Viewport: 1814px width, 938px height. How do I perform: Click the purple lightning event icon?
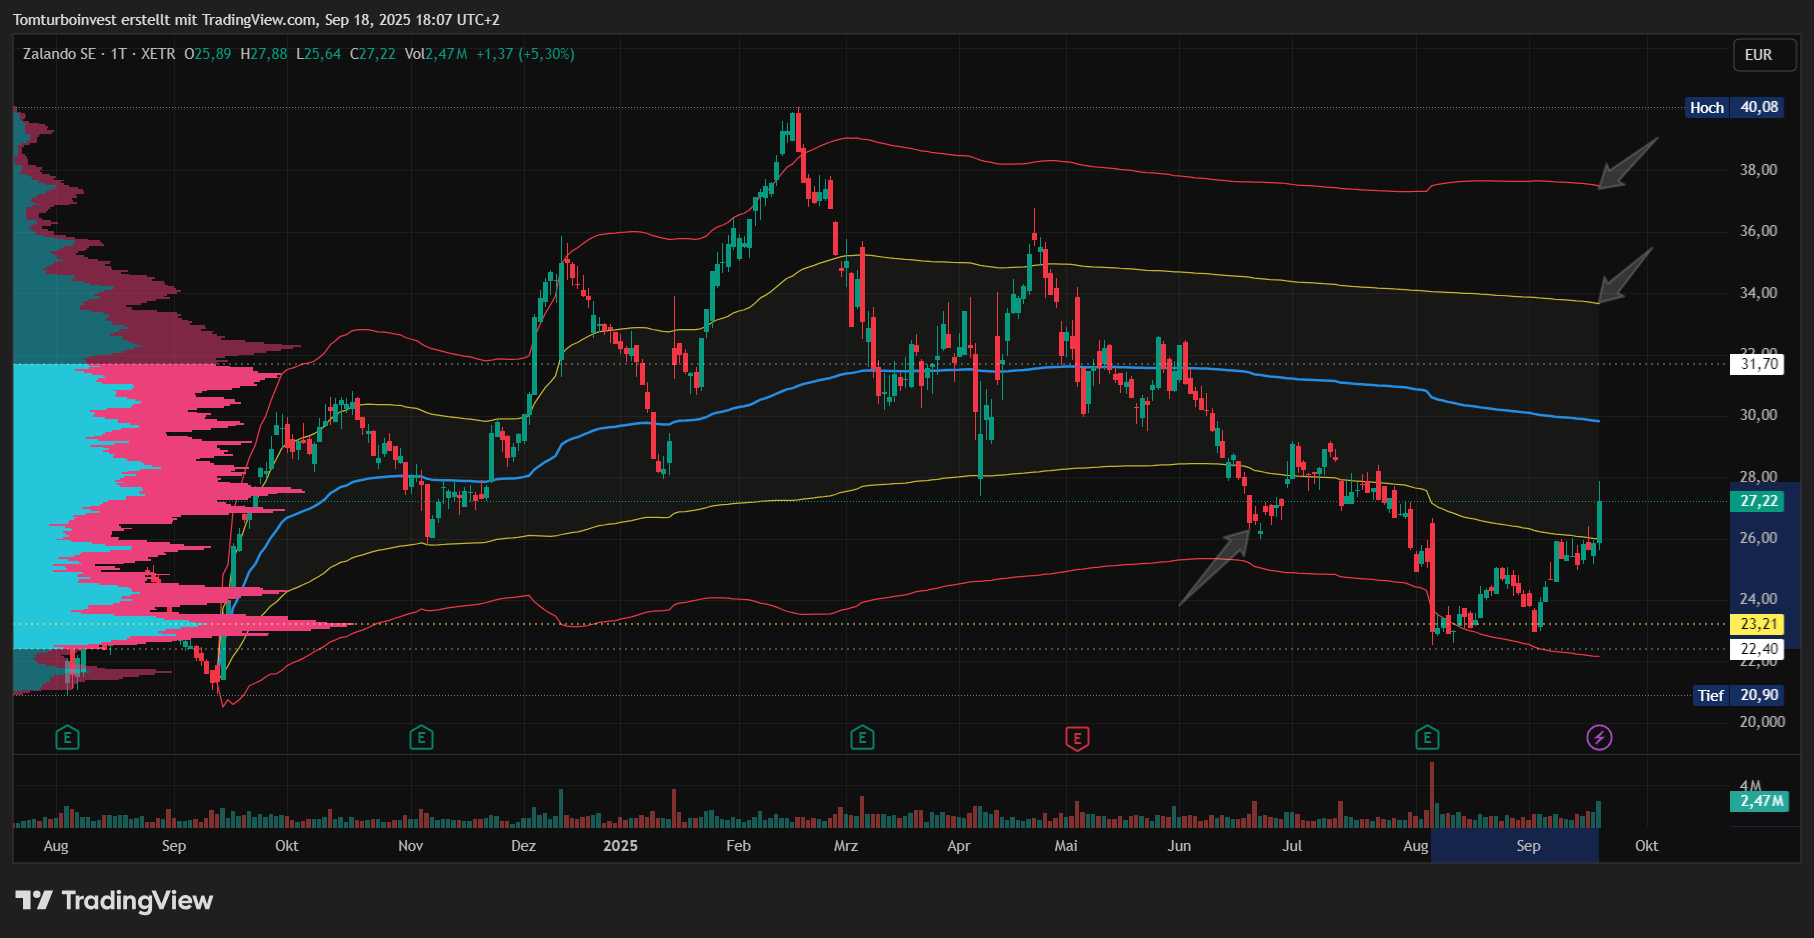pos(1599,738)
